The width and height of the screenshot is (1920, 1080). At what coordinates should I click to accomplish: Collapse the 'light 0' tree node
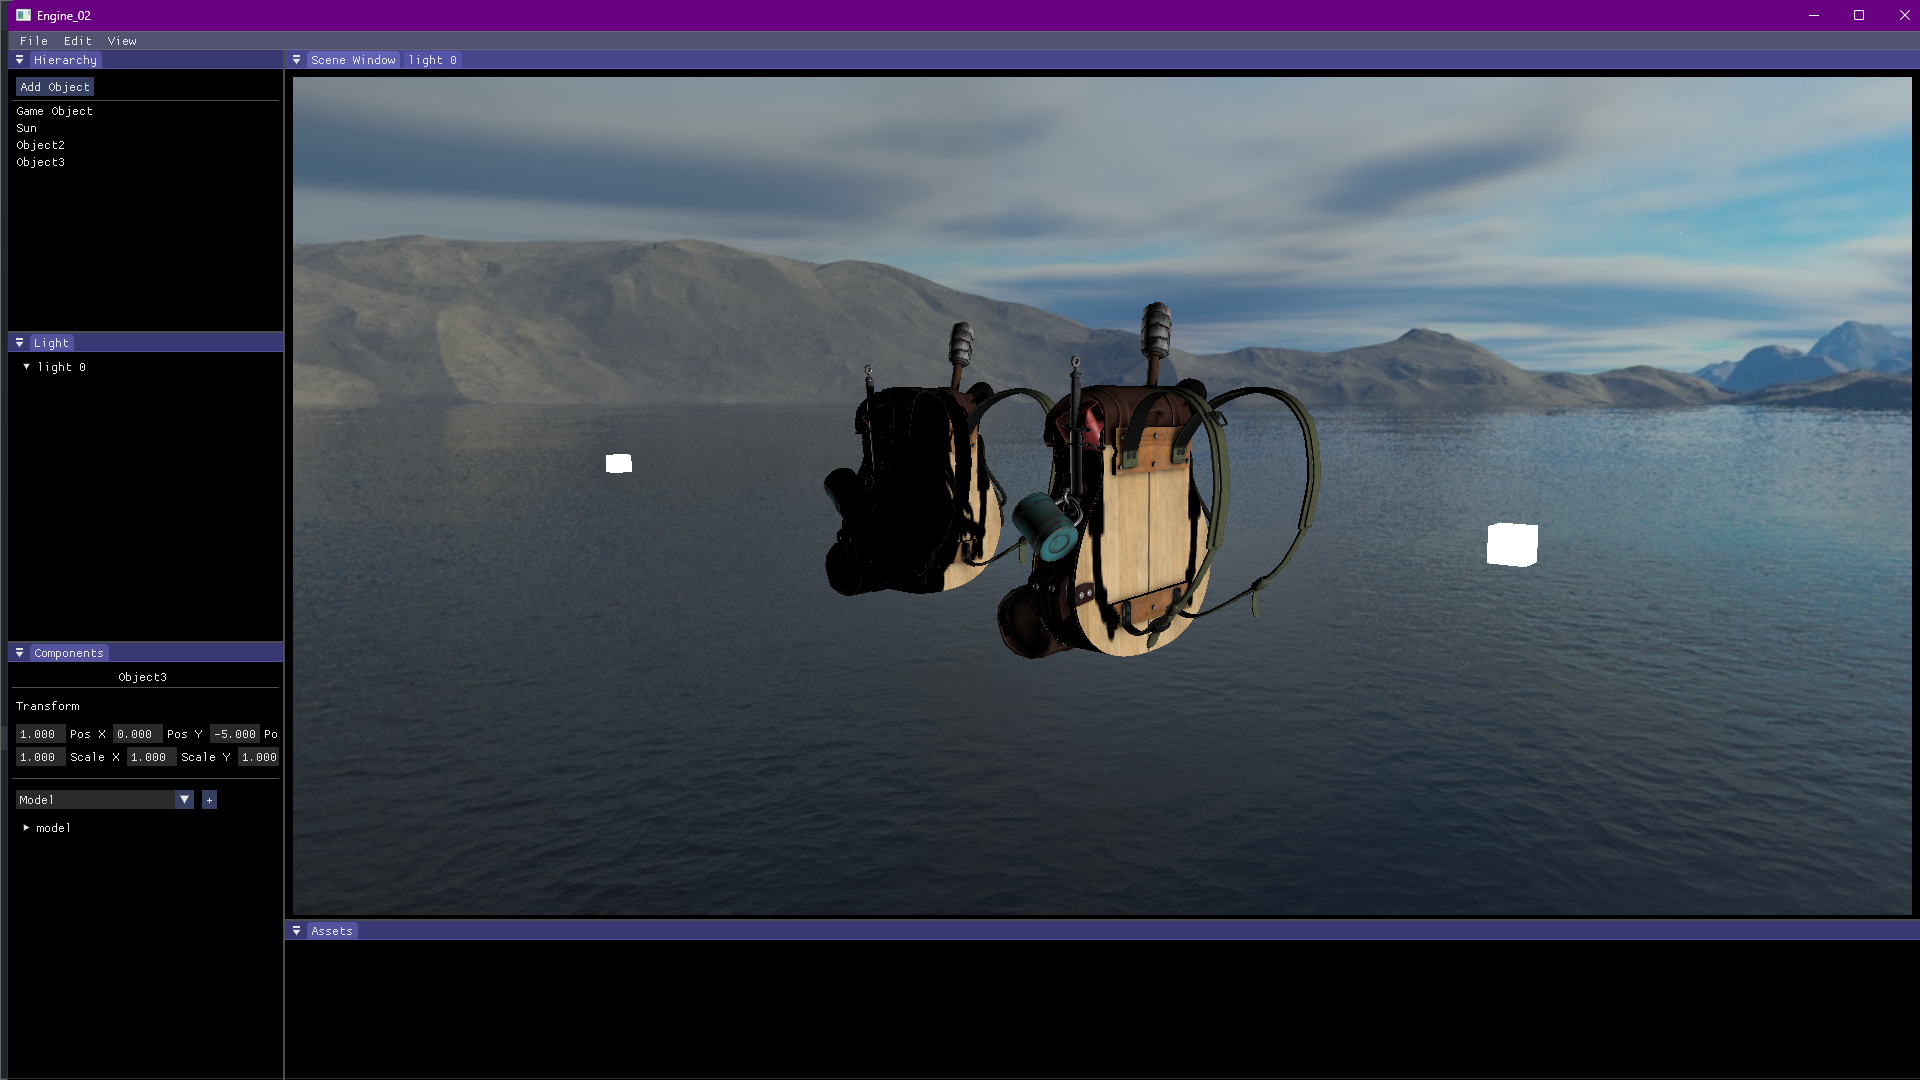(26, 367)
